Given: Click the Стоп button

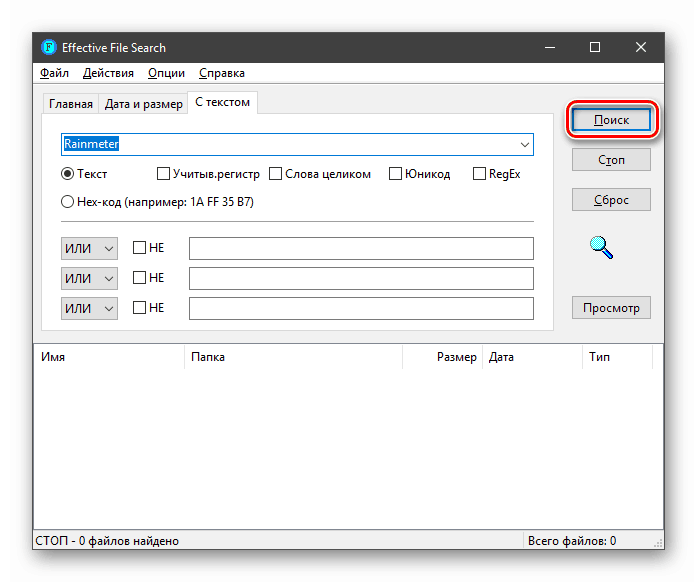Looking at the screenshot, I should pos(611,160).
